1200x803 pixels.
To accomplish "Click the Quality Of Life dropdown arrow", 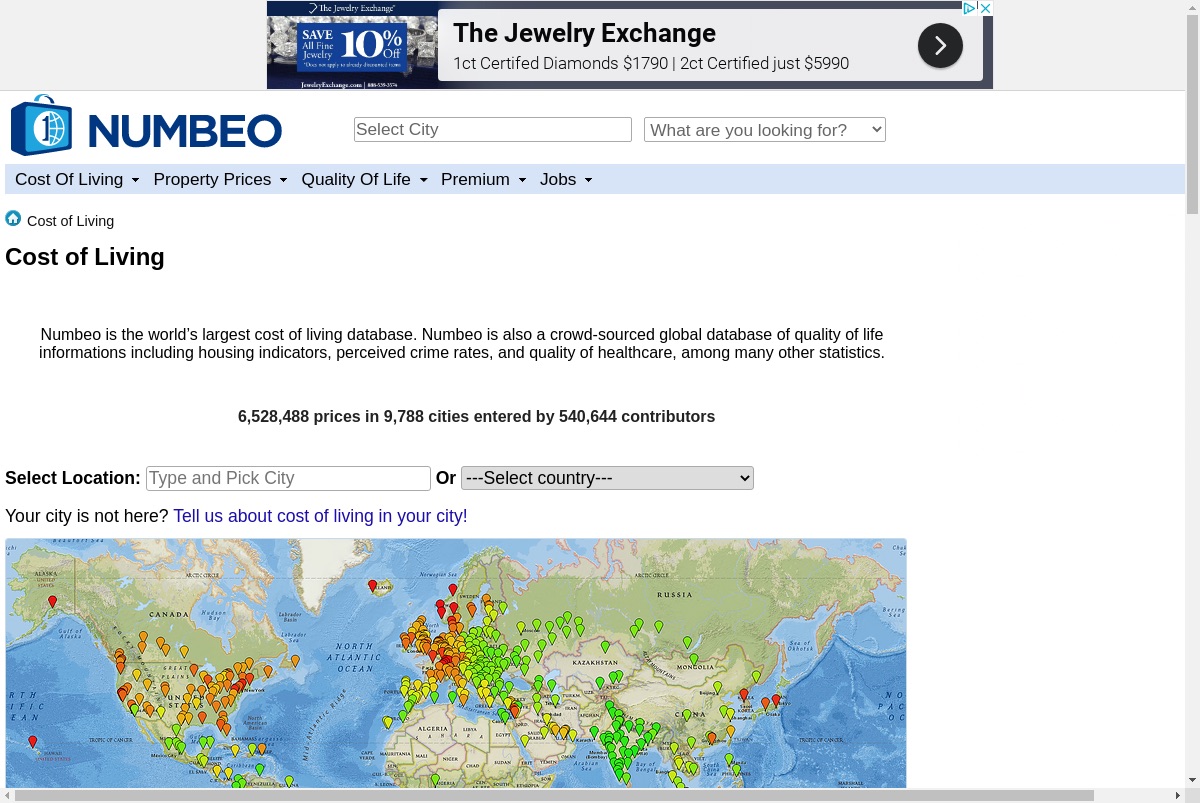I will pos(423,180).
